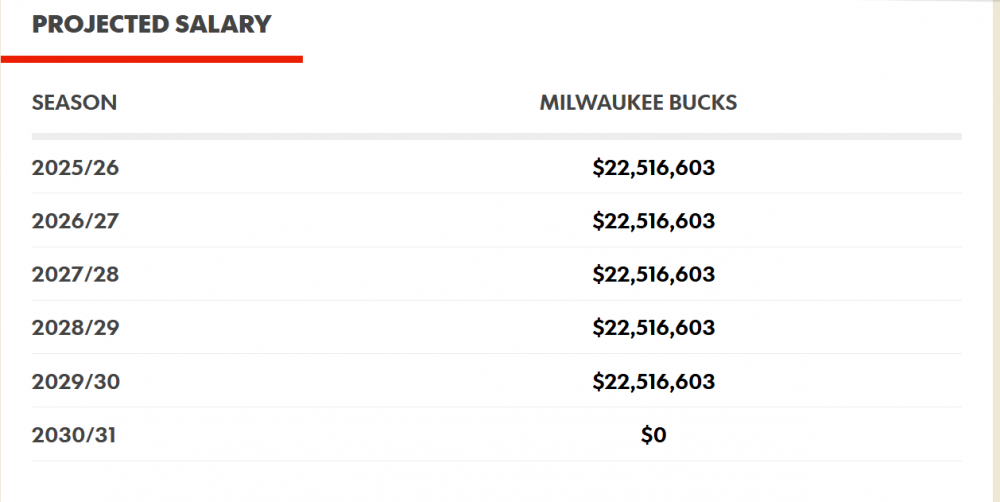
Task: Select the 2028/29 Milwaukee Bucks salary value
Action: (653, 327)
